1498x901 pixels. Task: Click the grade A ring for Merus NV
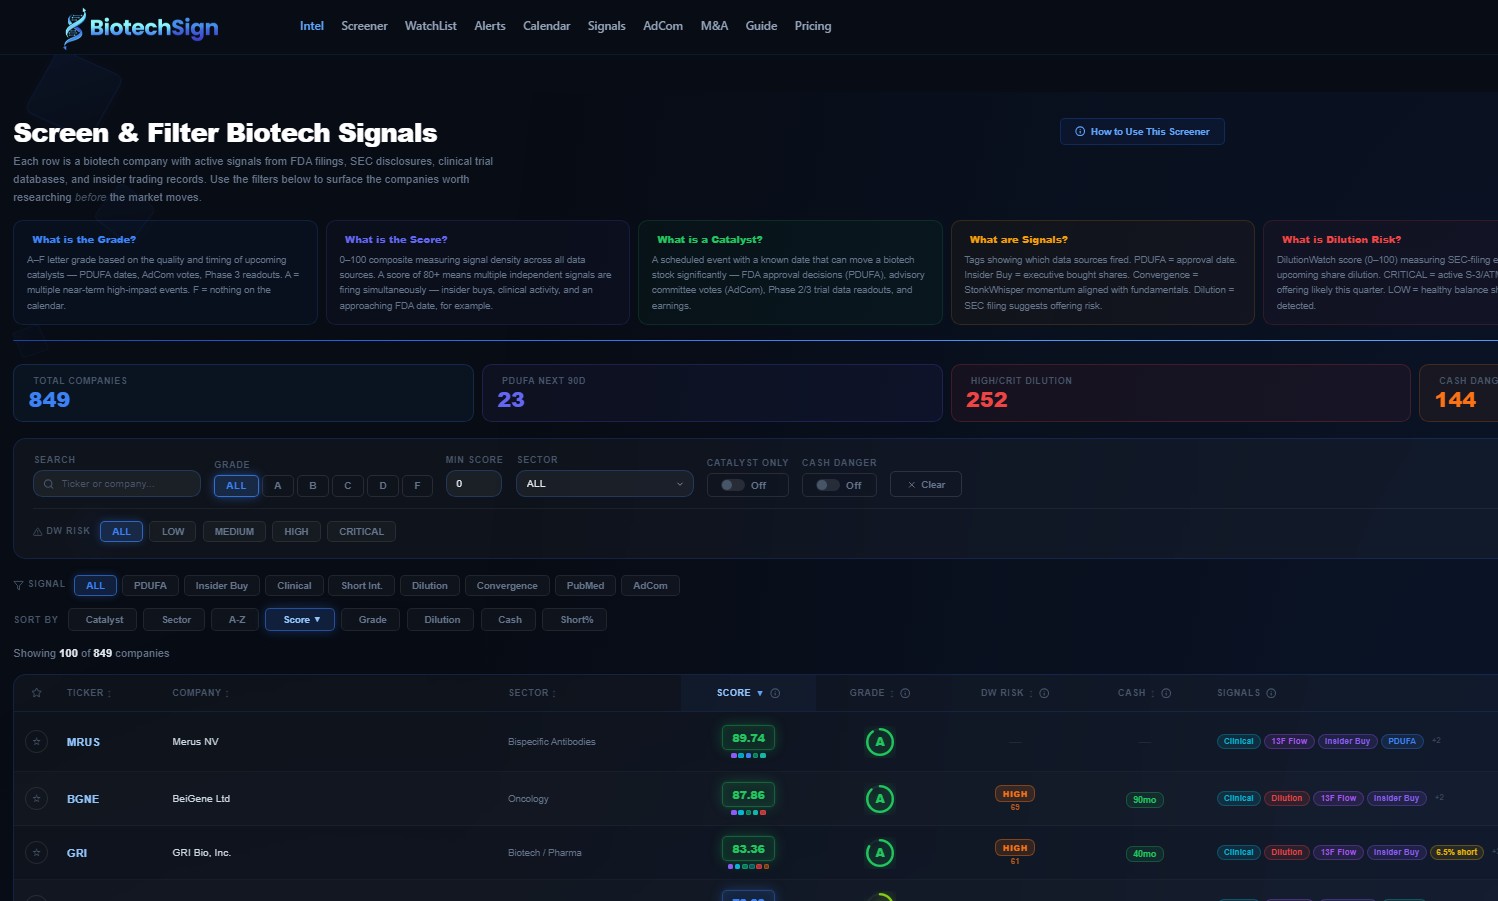coord(880,742)
